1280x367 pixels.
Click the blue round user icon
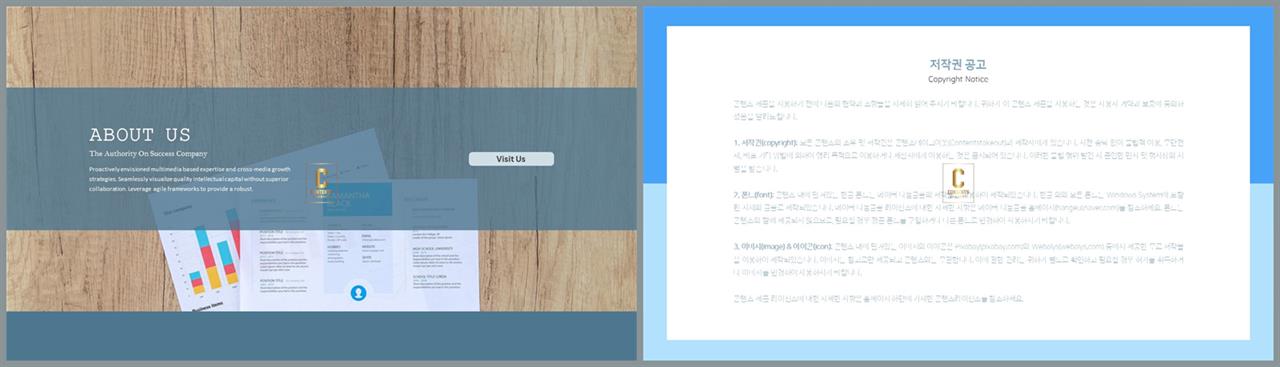pos(359,293)
